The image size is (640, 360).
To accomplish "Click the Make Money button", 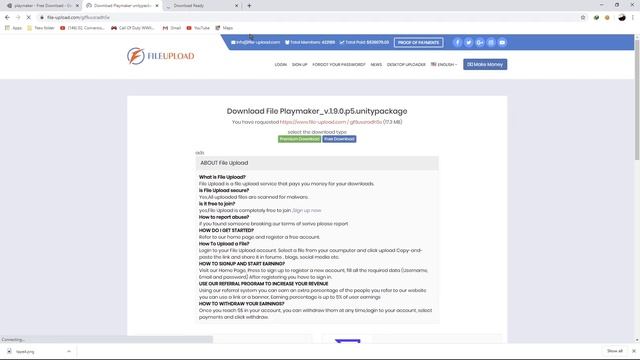I will 485,64.
